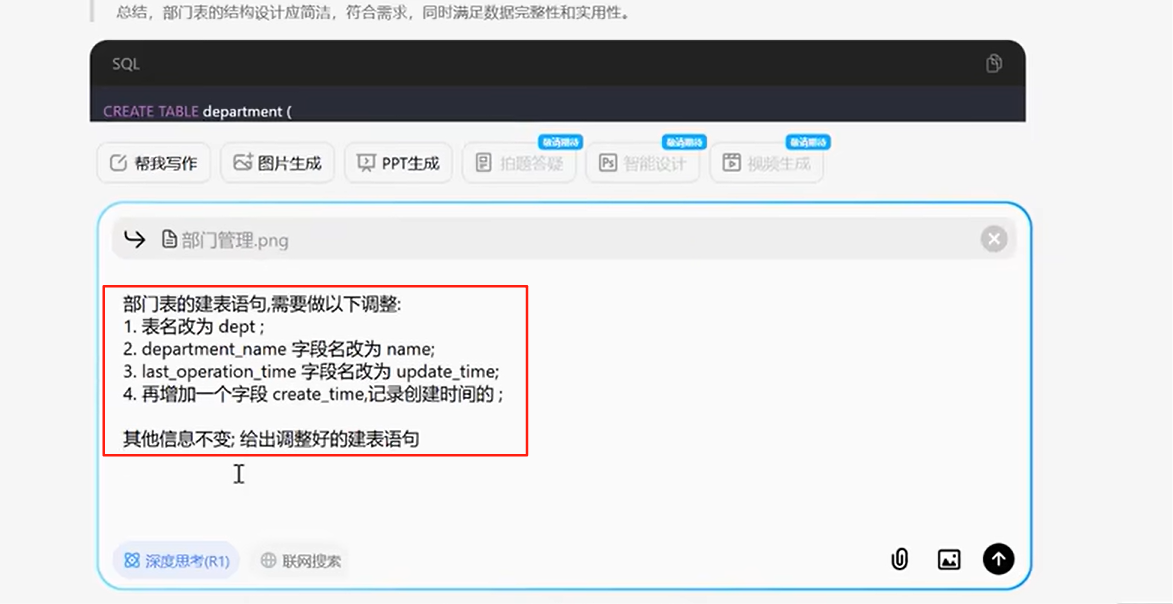Click the 拍题答疑 feature button
Image resolution: width=1173 pixels, height=604 pixels.
(x=519, y=163)
